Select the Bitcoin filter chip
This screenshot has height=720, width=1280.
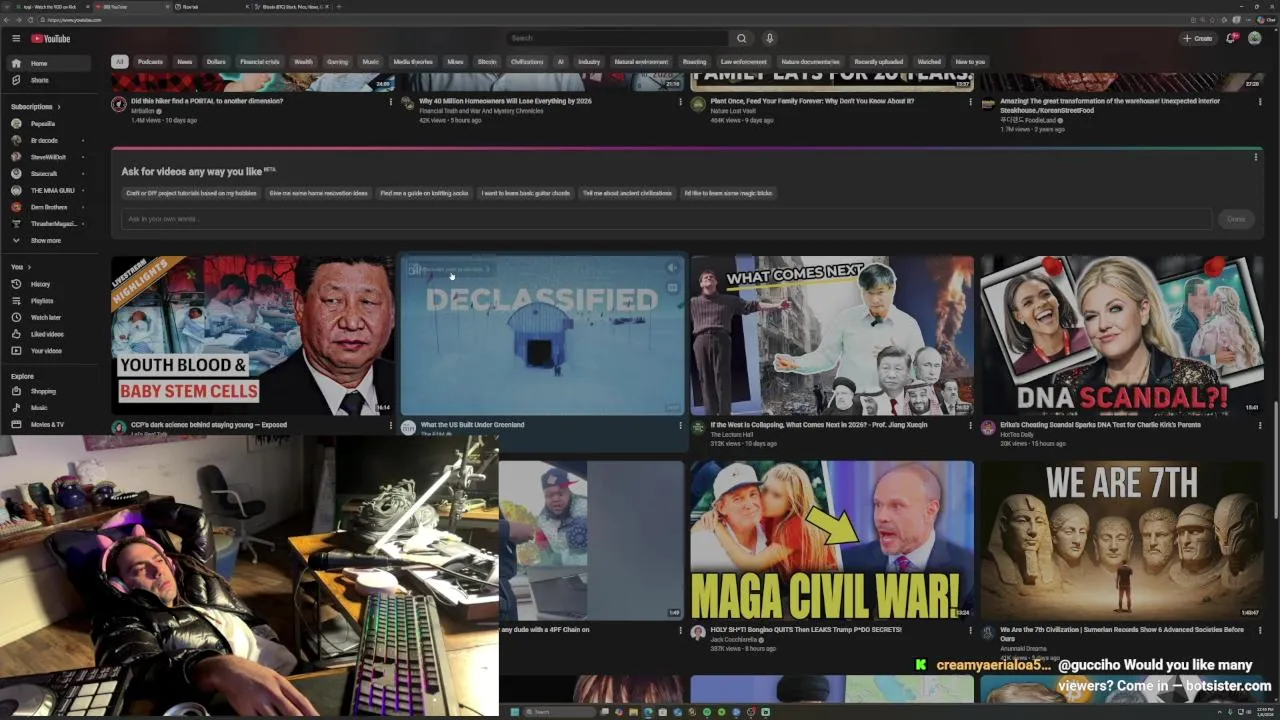pyautogui.click(x=487, y=62)
